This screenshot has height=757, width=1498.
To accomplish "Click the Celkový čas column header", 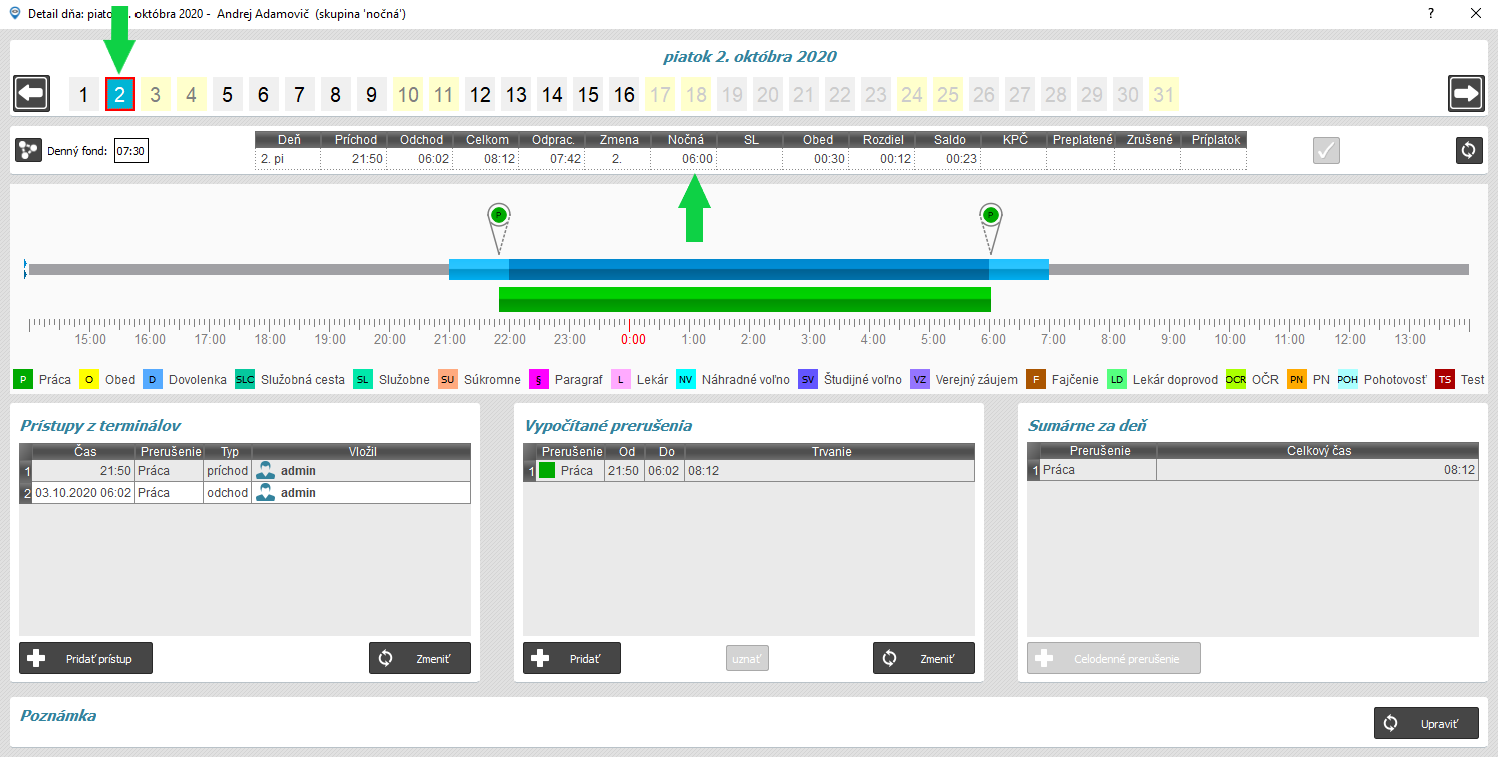I will click(x=1318, y=450).
